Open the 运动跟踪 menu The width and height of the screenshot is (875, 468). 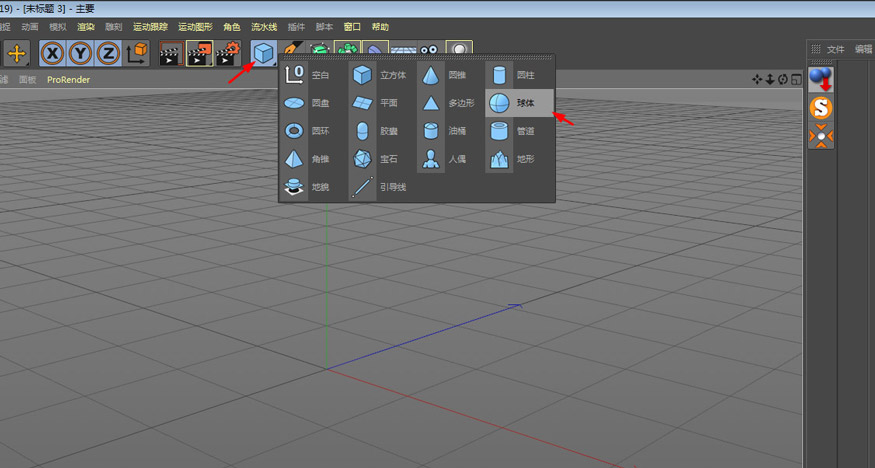click(150, 27)
